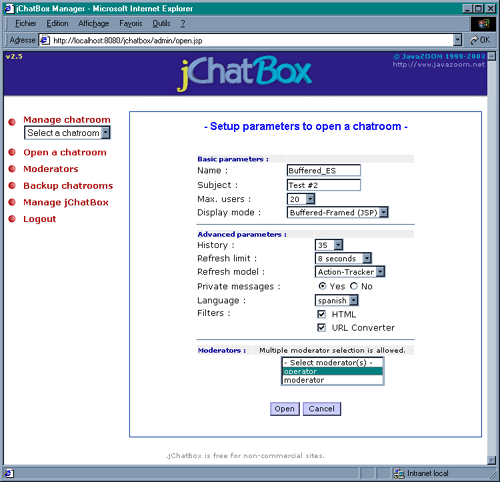This screenshot has height=482, width=500.
Task: Expand the Display mode dropdown
Action: 384,212
